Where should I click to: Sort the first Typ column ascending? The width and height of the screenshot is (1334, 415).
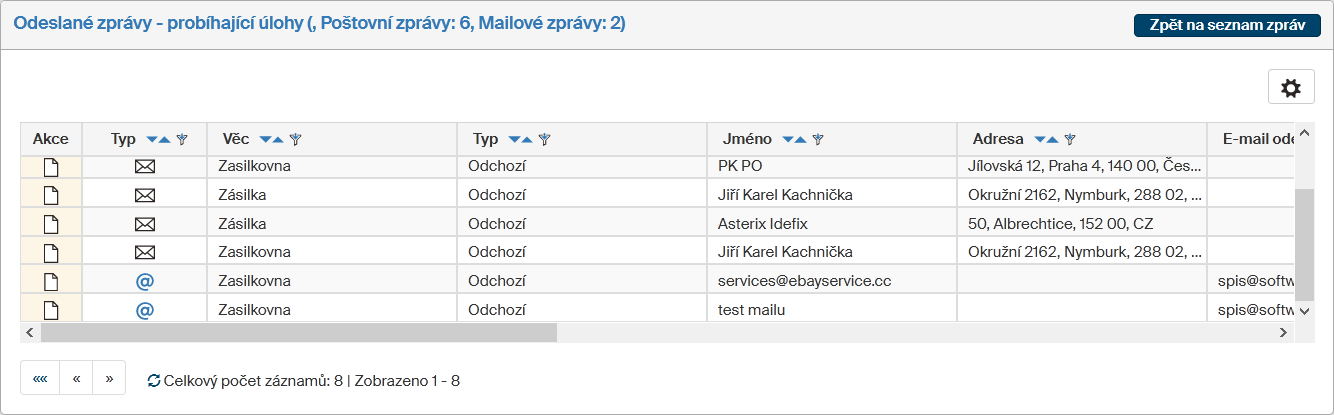165,140
